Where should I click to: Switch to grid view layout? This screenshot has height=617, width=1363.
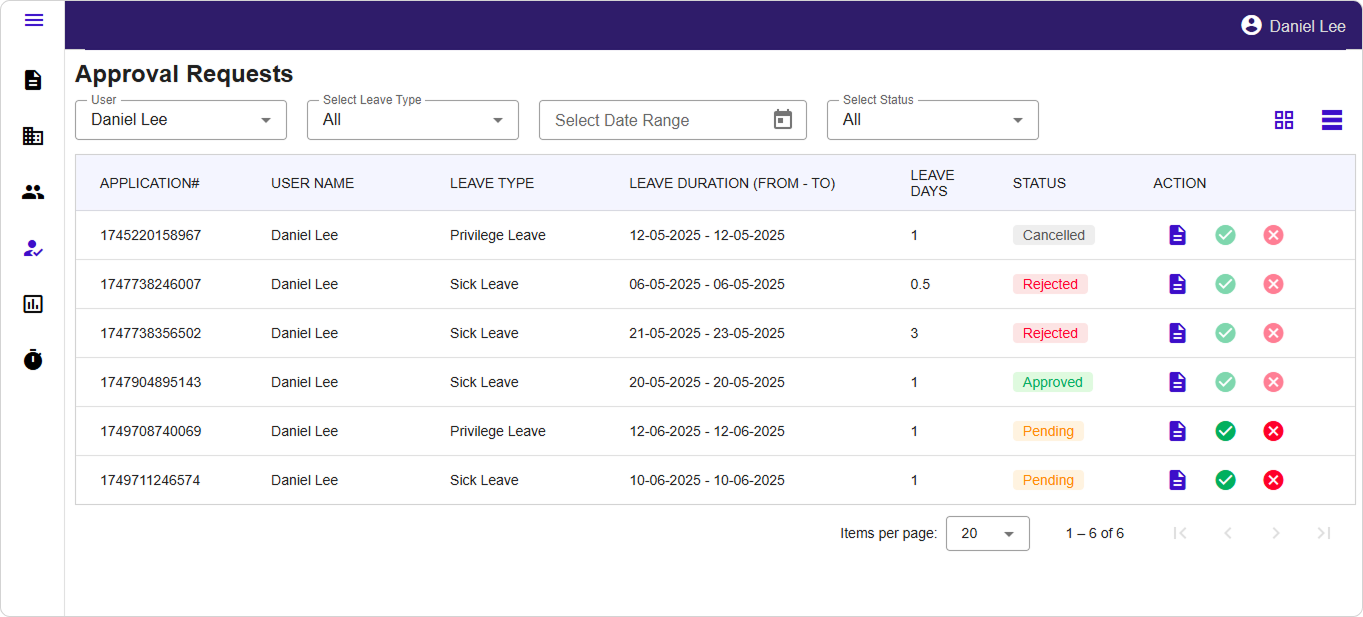click(1284, 120)
